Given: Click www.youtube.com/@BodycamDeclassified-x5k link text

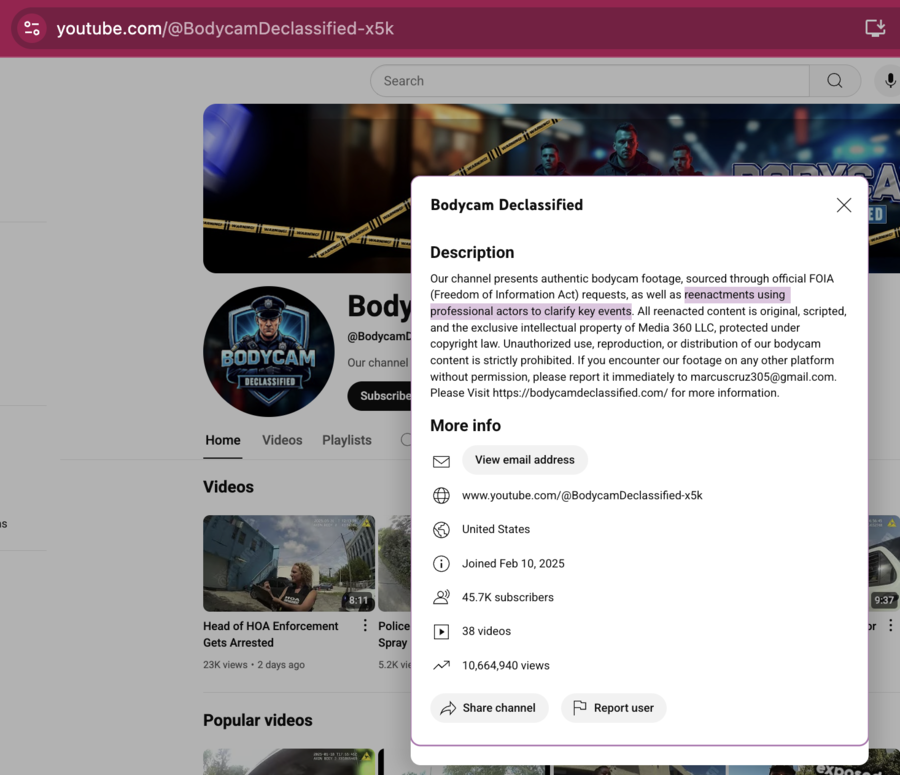Looking at the screenshot, I should pos(582,495).
